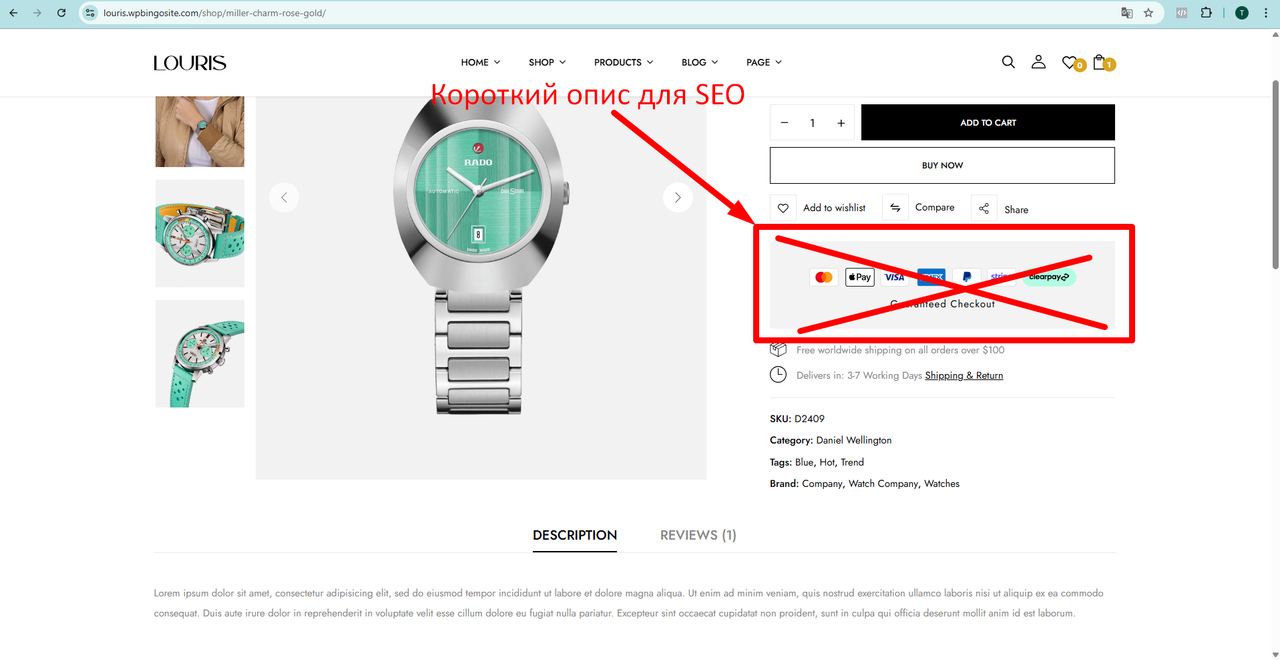The height and width of the screenshot is (660, 1280).
Task: Switch to the REVIEWS (1) tab
Action: [x=698, y=535]
